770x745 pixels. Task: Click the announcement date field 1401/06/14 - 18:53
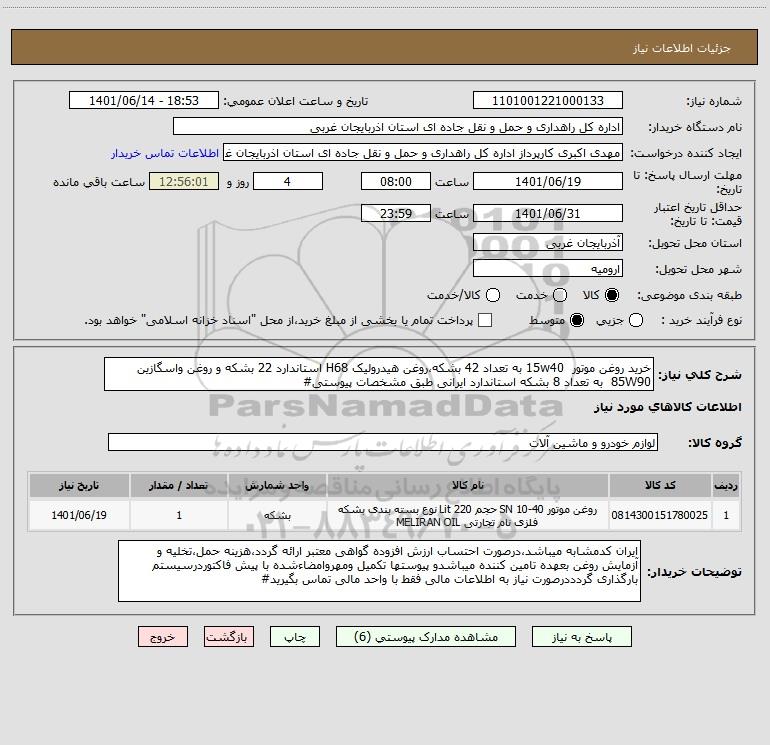tap(144, 101)
